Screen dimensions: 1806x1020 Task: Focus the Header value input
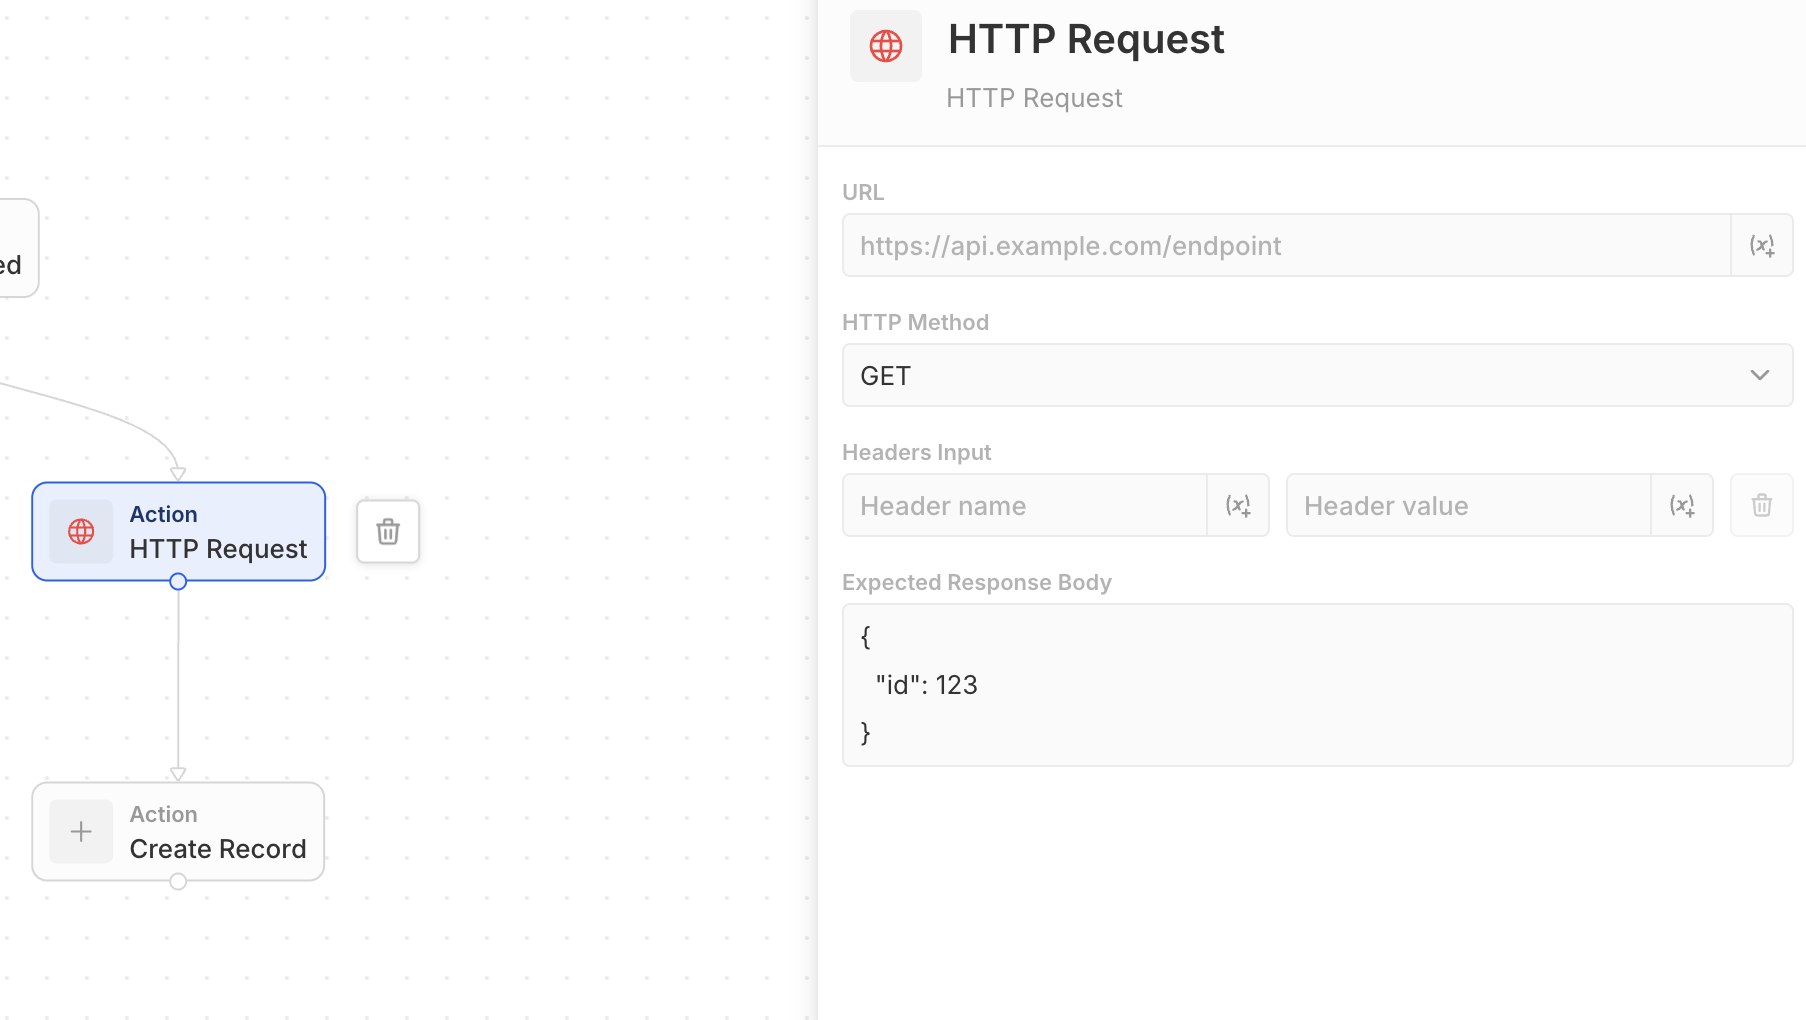tap(1468, 505)
